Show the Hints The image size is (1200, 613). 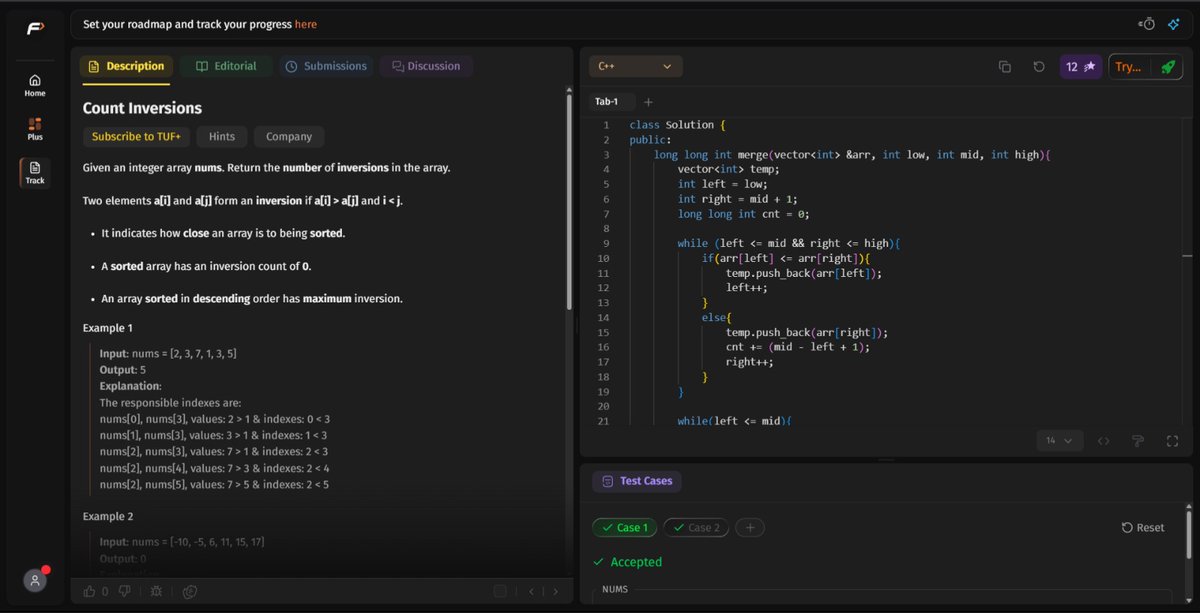[x=222, y=137]
